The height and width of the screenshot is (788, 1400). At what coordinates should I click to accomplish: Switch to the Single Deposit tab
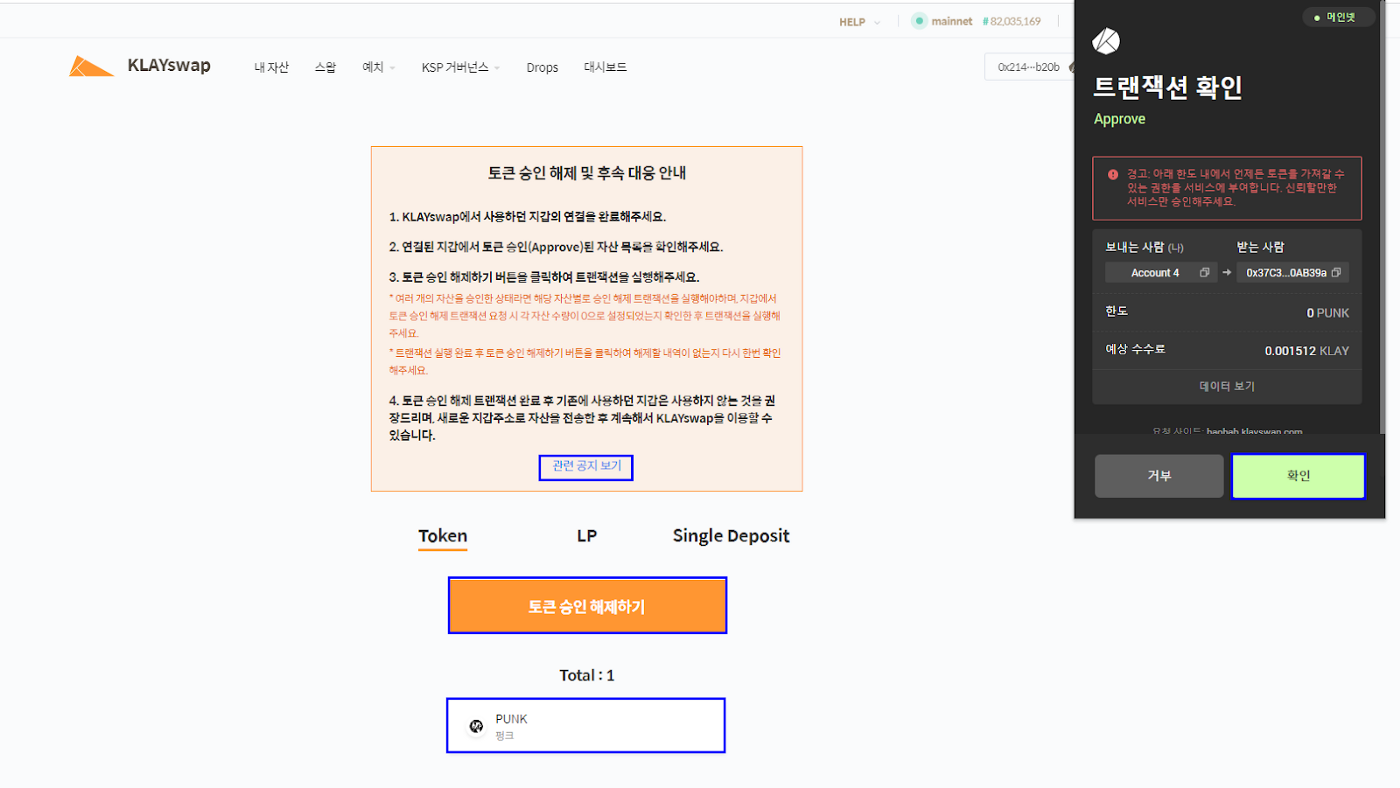pos(731,536)
